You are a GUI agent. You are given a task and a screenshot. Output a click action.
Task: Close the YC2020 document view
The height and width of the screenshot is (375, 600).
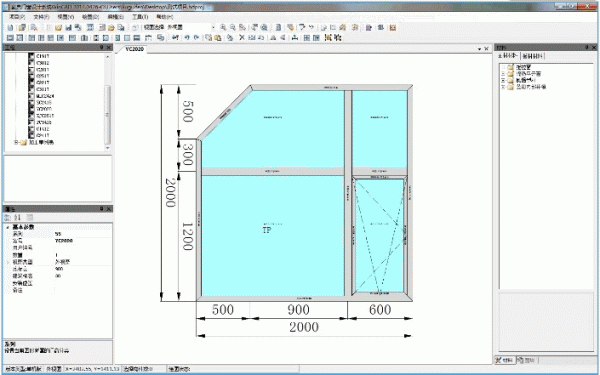pos(486,49)
